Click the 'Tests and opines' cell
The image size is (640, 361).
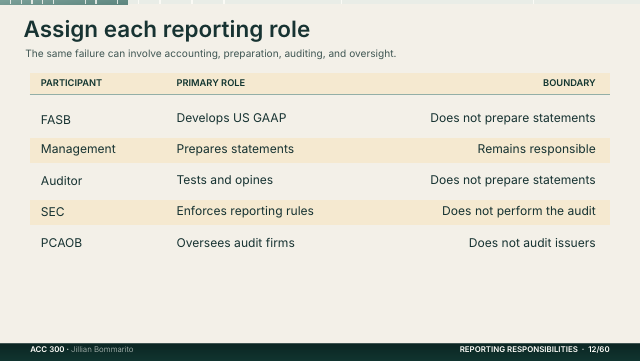224,180
